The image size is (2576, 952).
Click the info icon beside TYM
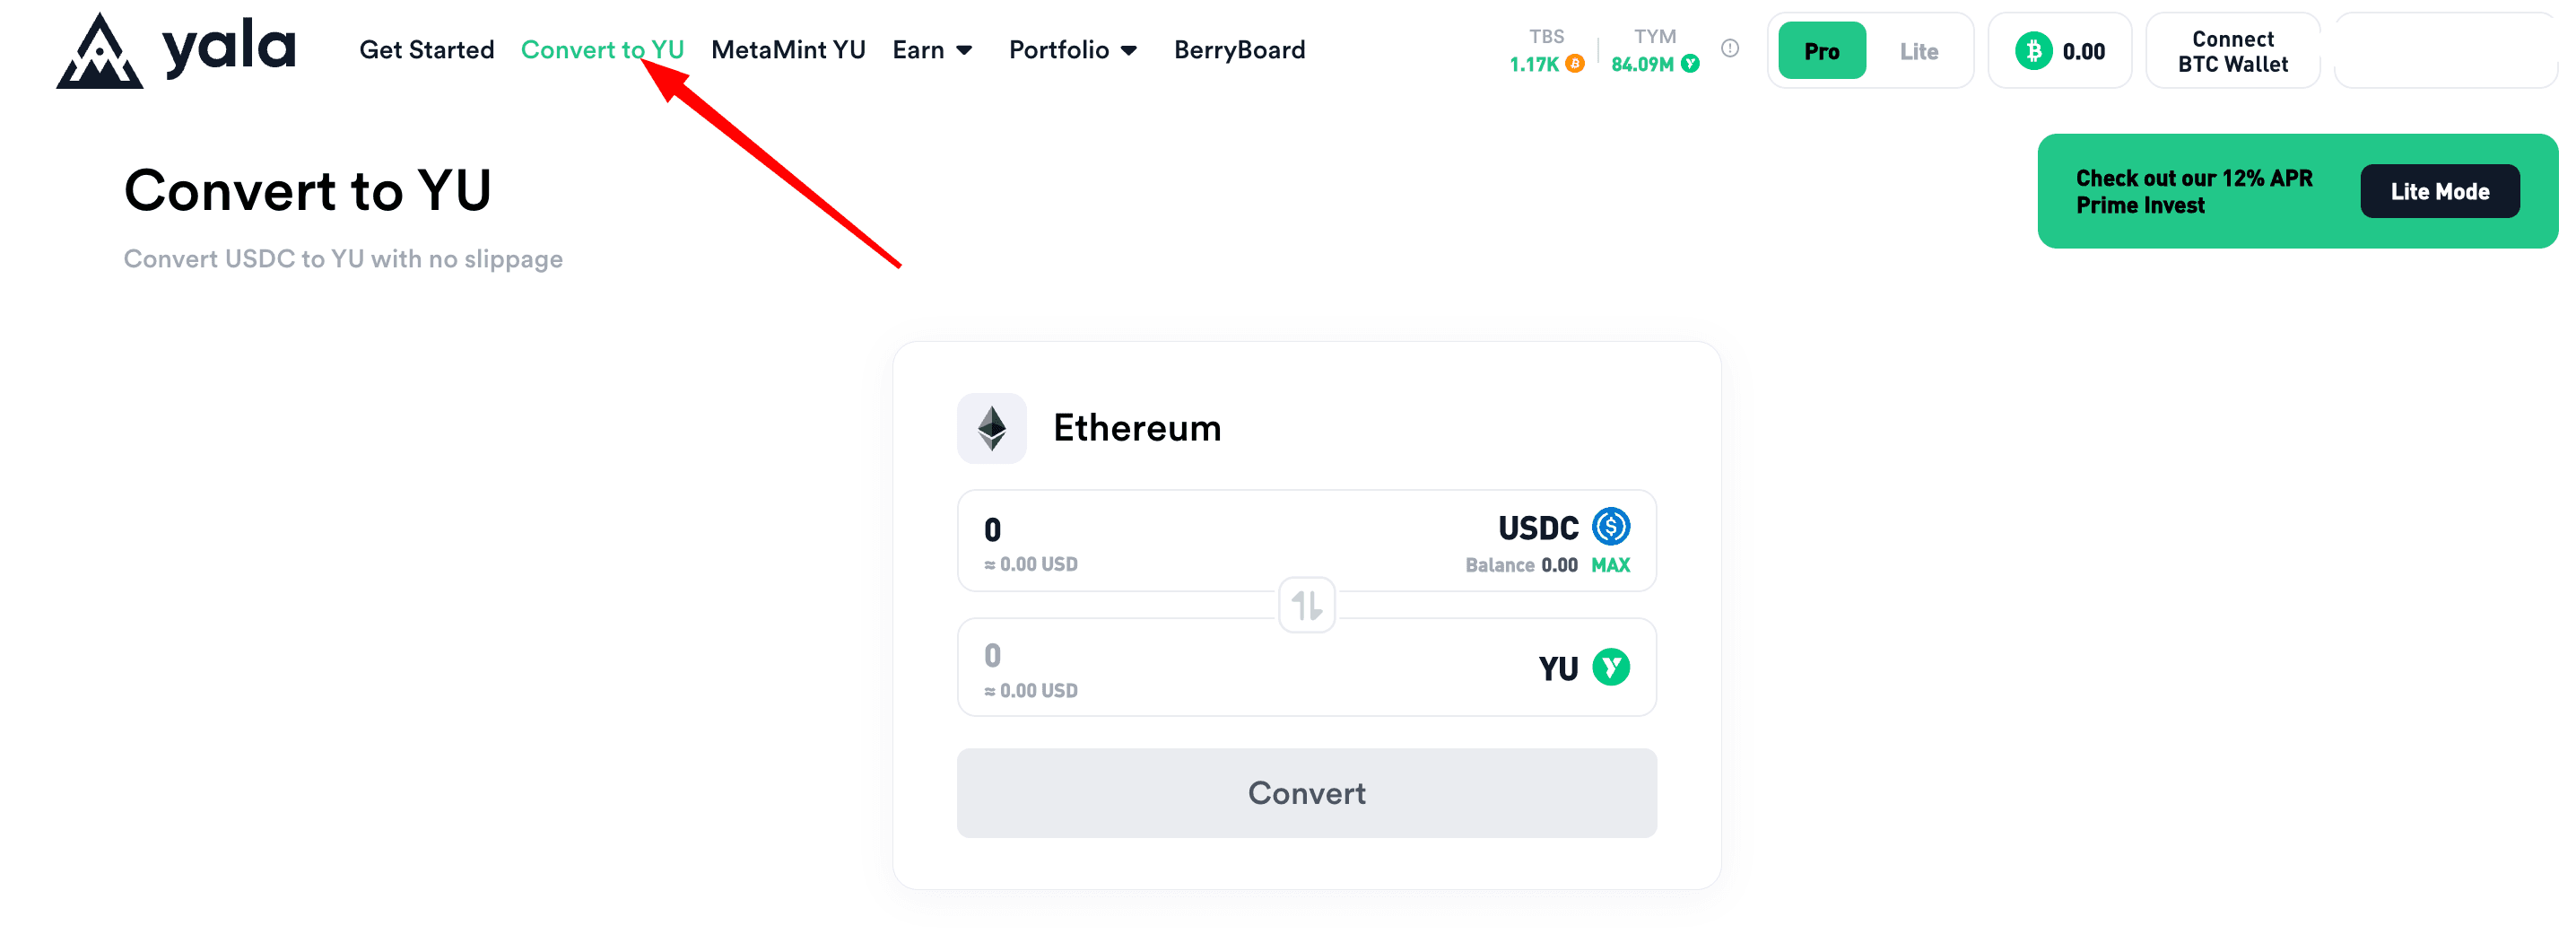click(x=1729, y=48)
